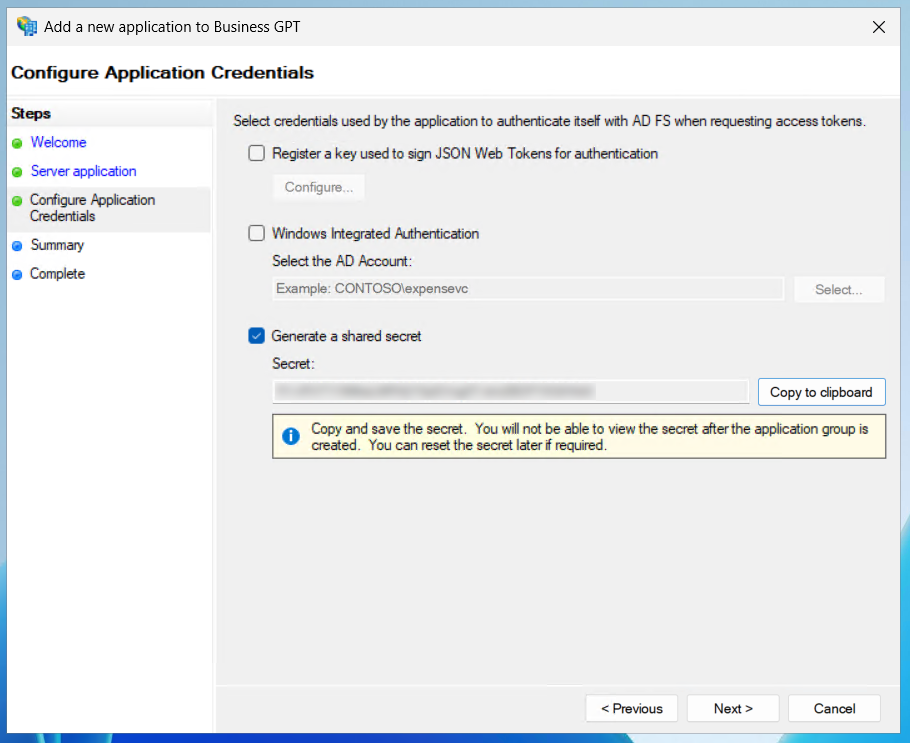Click the 'Select credentials used by the application' description
Screen dimensions: 910x743
coord(550,121)
